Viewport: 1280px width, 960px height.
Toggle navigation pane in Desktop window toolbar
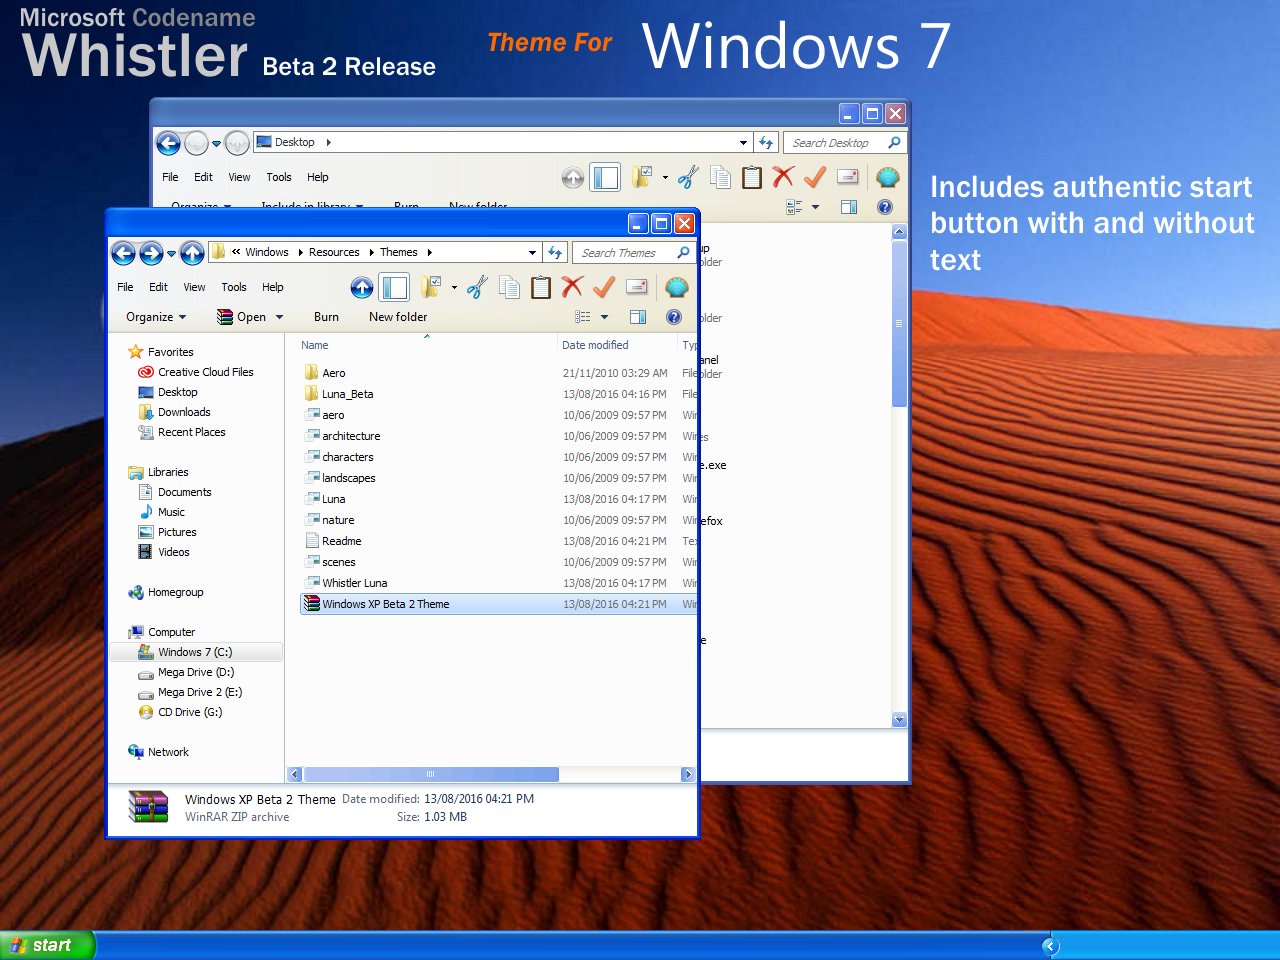pyautogui.click(x=606, y=178)
